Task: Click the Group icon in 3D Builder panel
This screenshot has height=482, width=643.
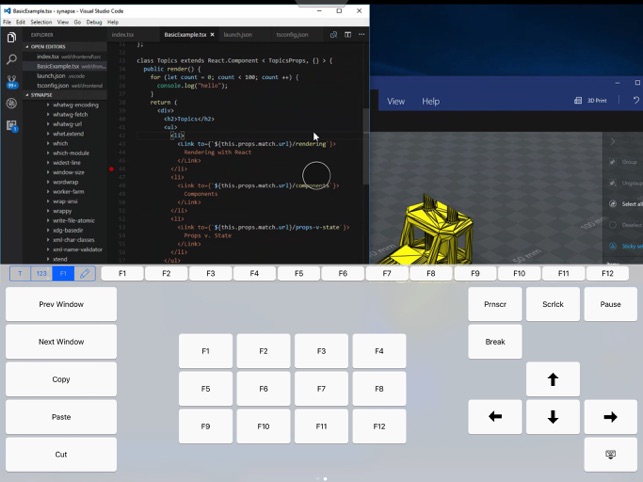Action: 613,162
